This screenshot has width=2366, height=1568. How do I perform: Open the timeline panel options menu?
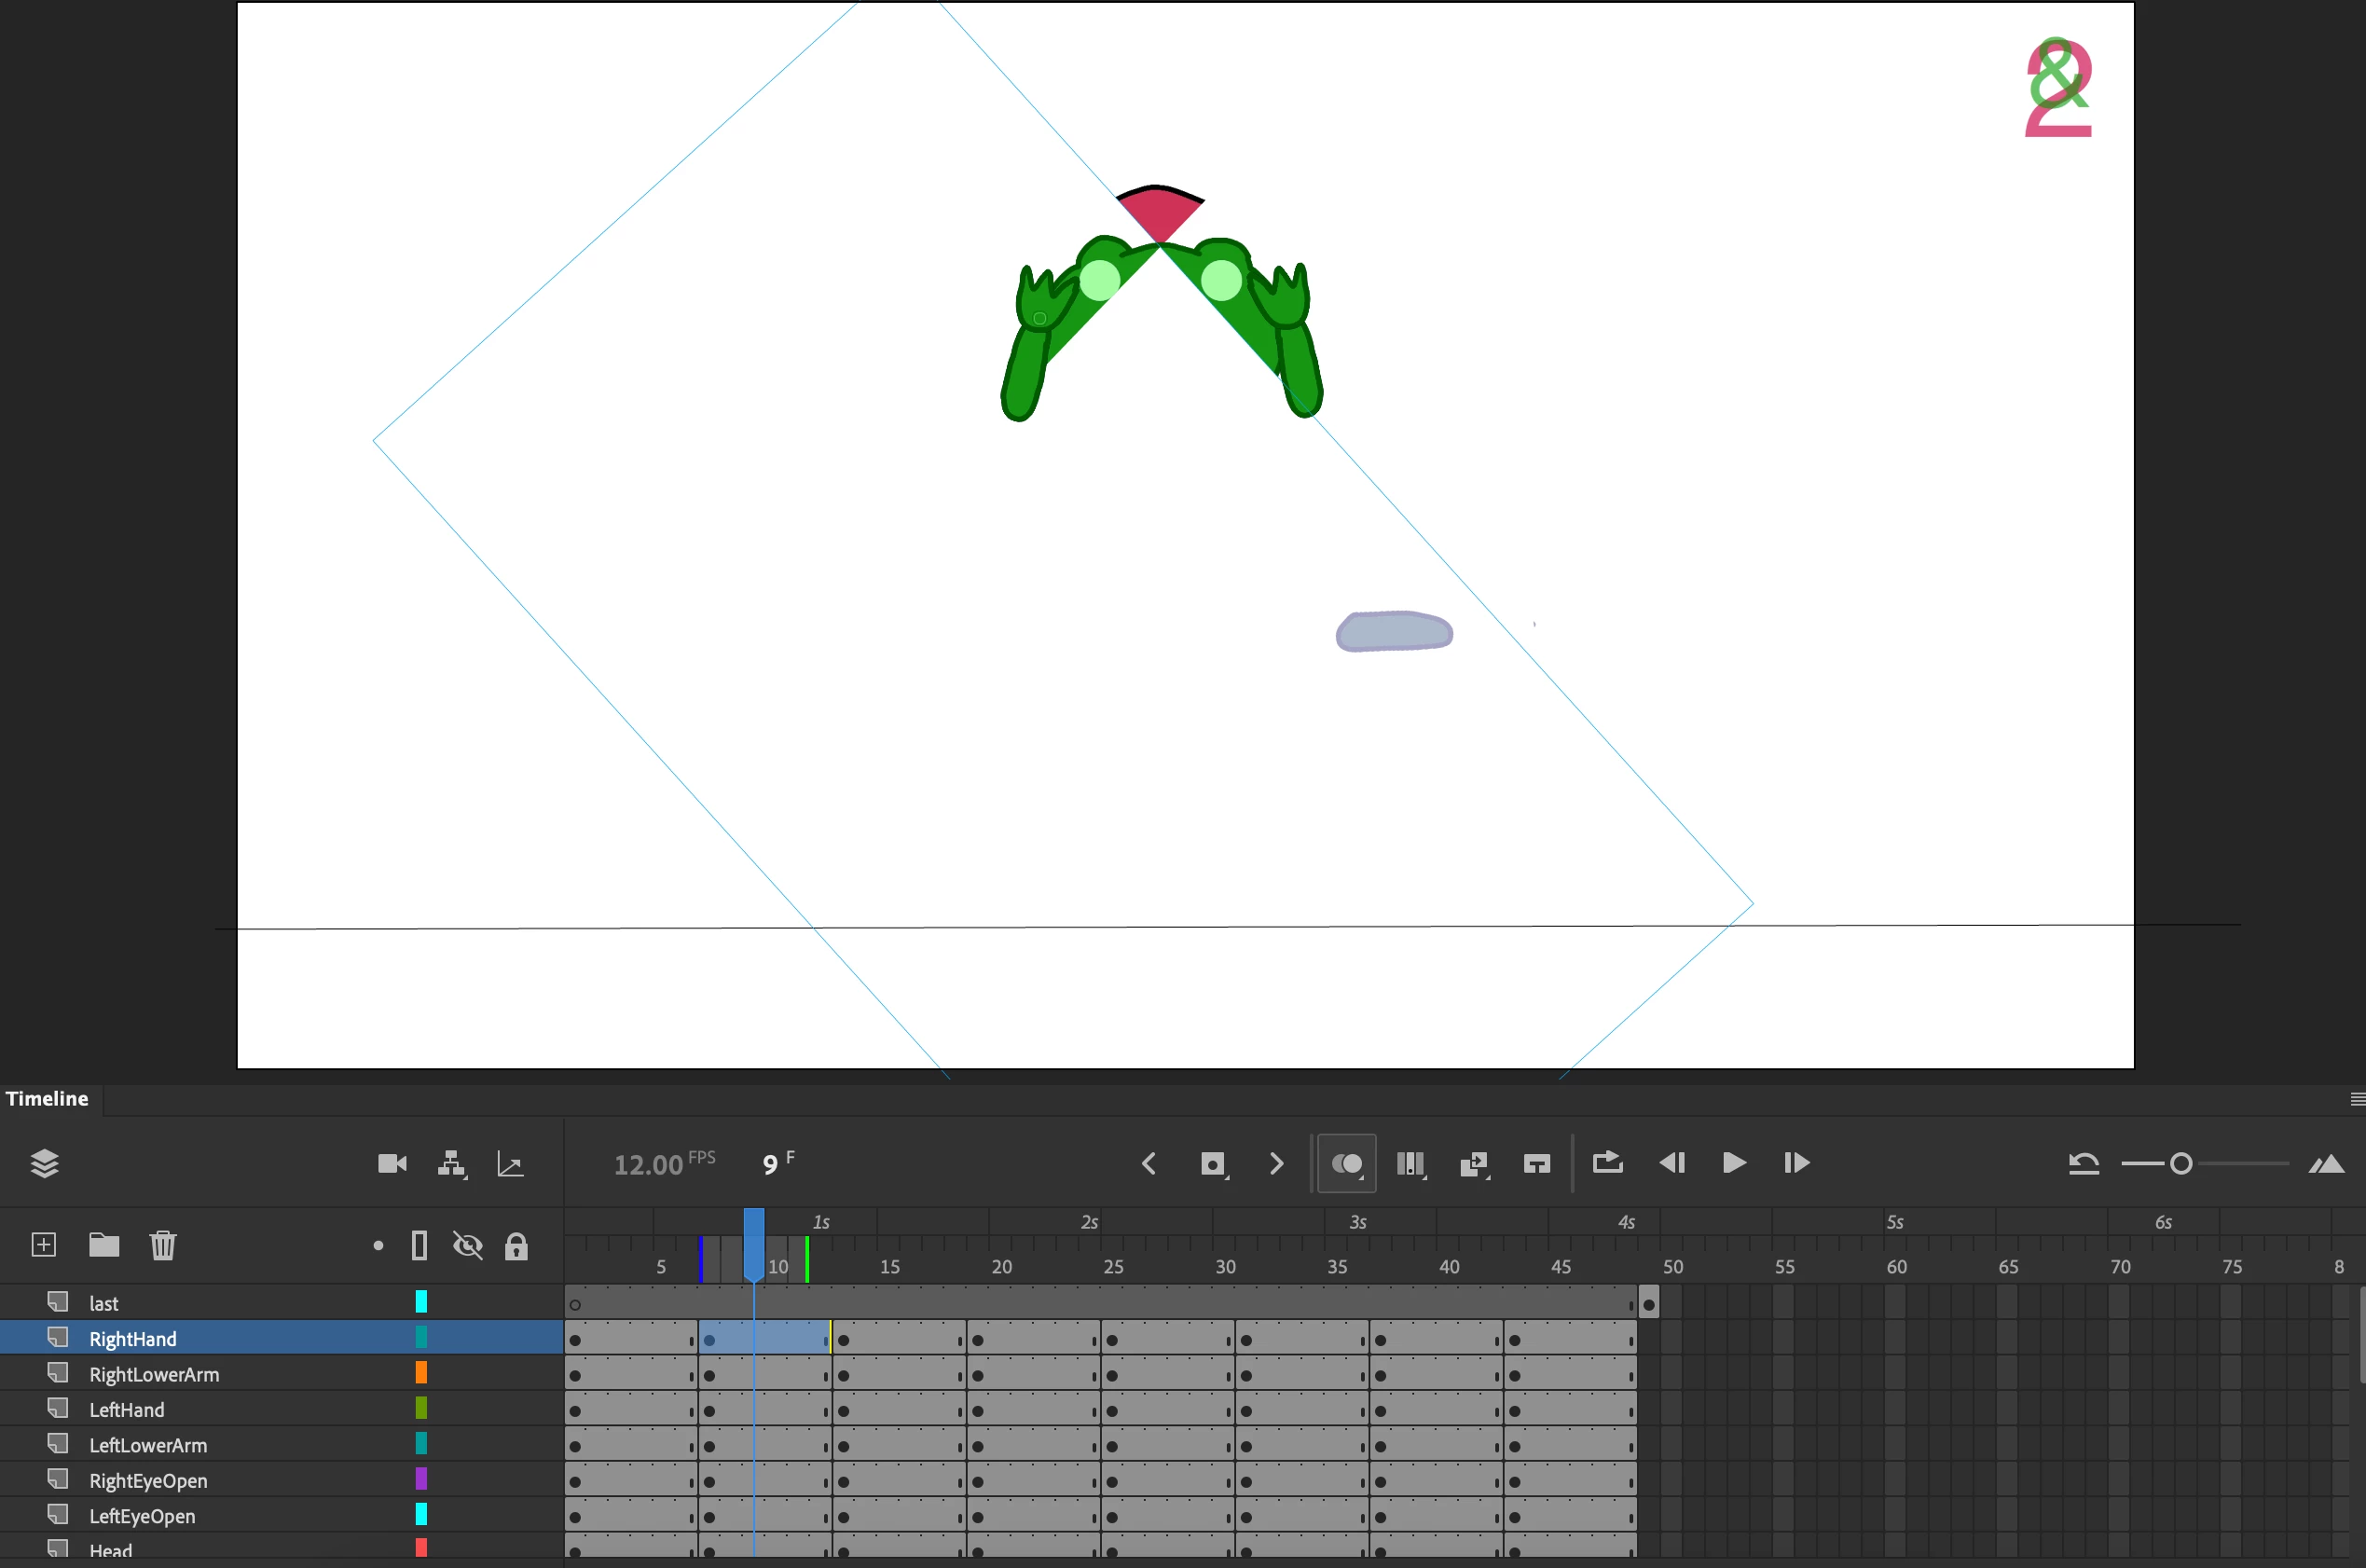[2356, 1099]
